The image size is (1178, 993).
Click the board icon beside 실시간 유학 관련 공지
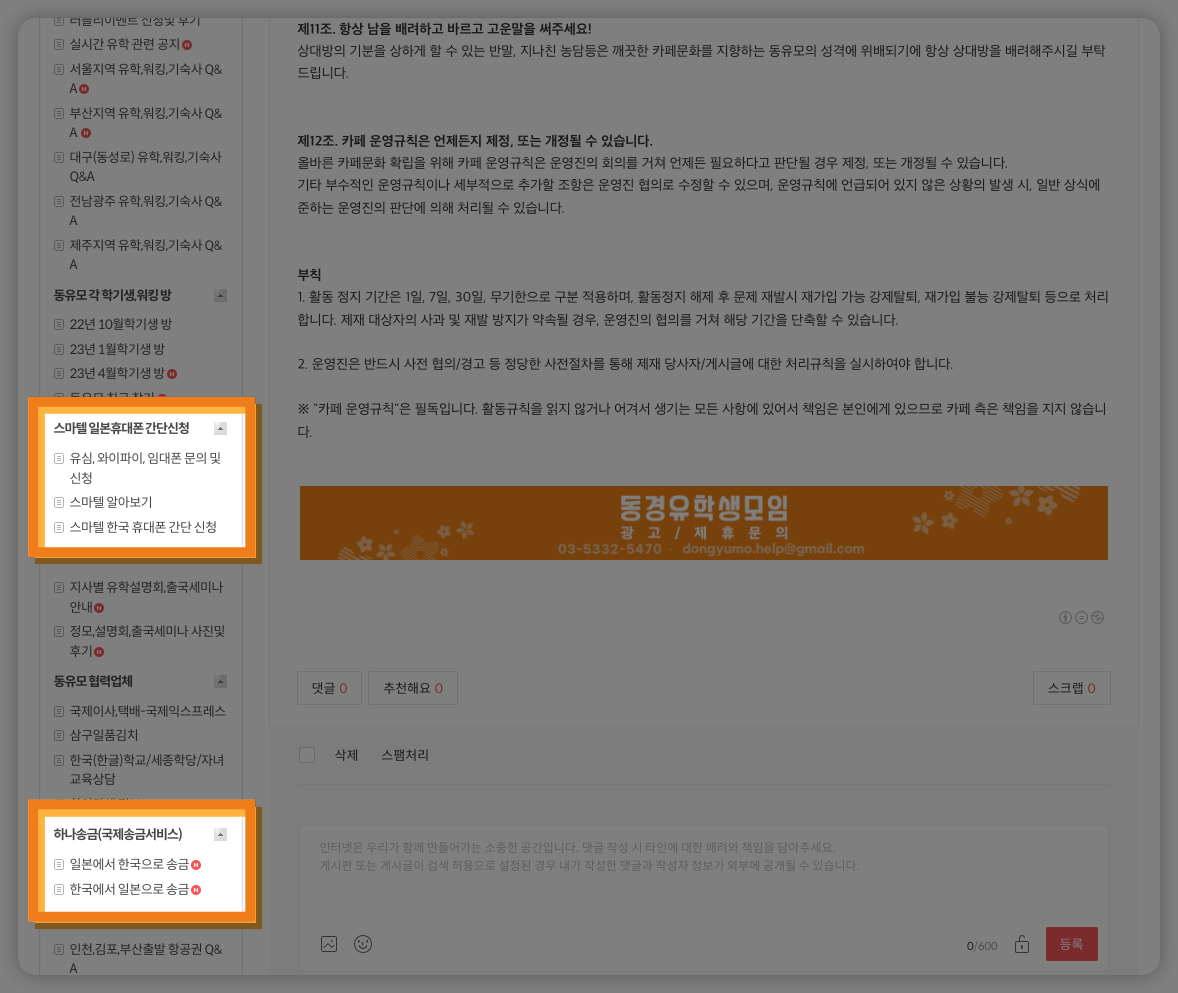[59, 44]
